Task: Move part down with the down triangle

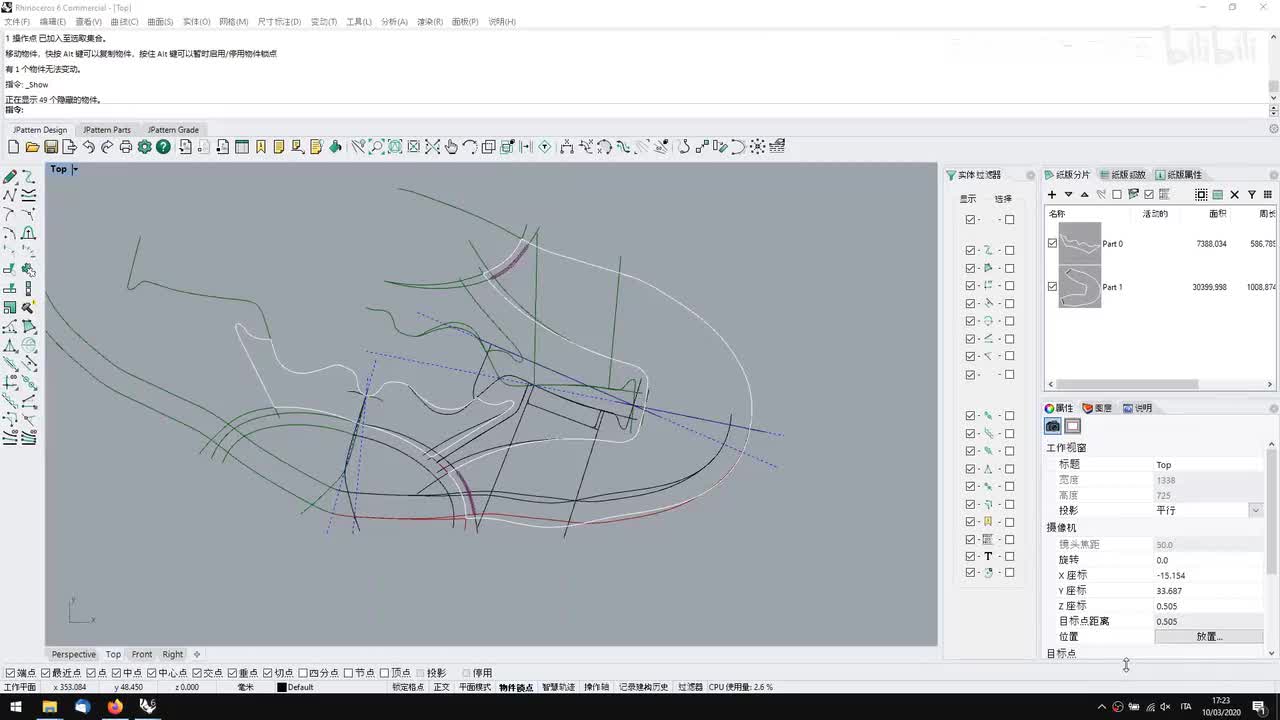Action: 1068,195
